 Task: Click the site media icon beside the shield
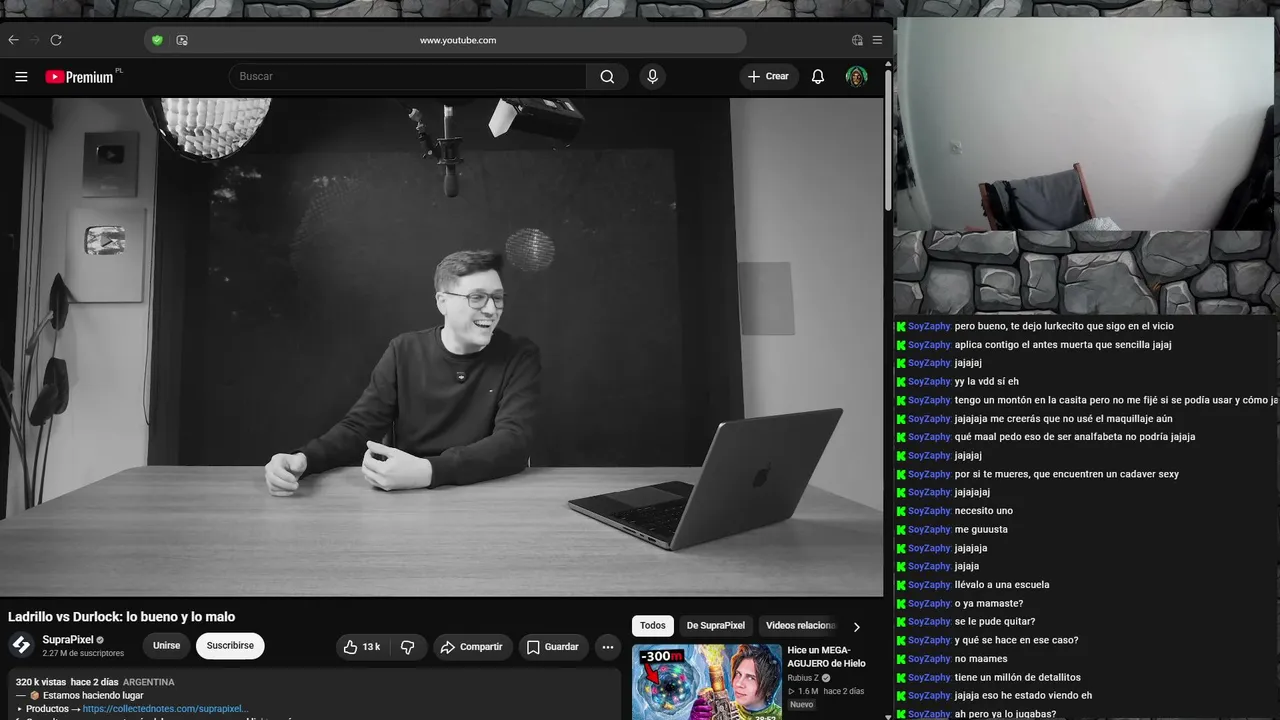click(x=182, y=40)
